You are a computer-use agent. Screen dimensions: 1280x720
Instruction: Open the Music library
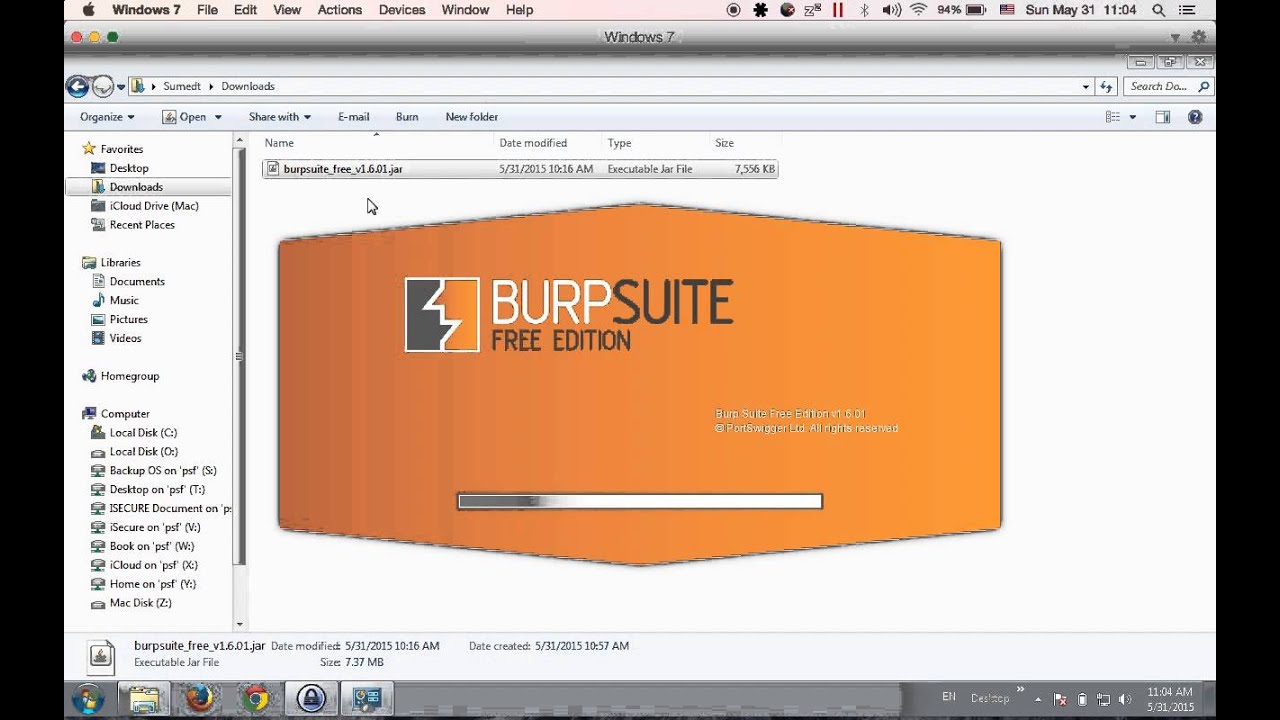(x=124, y=300)
